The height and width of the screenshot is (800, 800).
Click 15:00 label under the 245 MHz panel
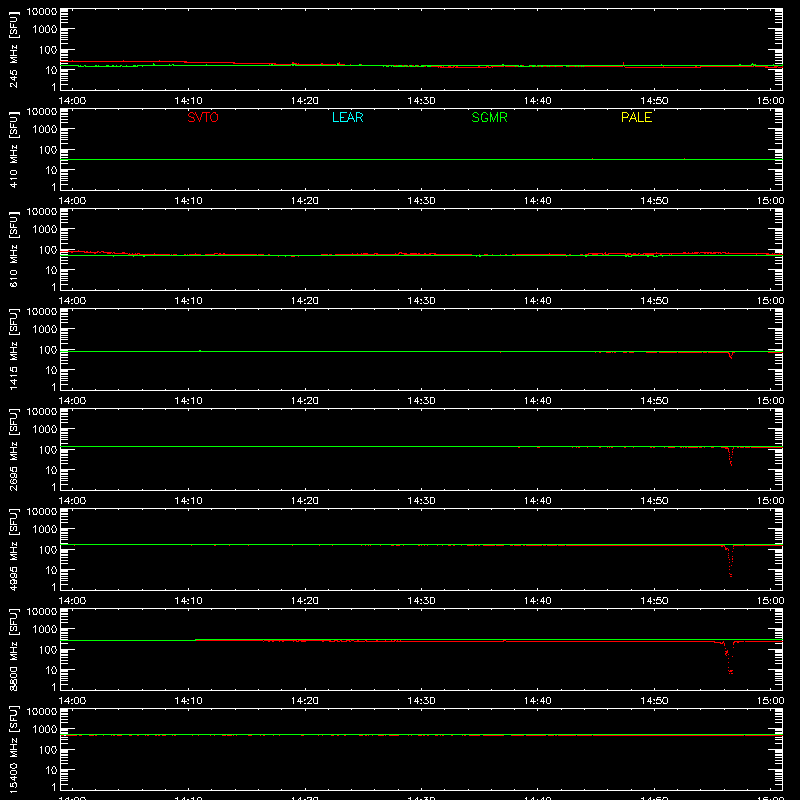770,101
